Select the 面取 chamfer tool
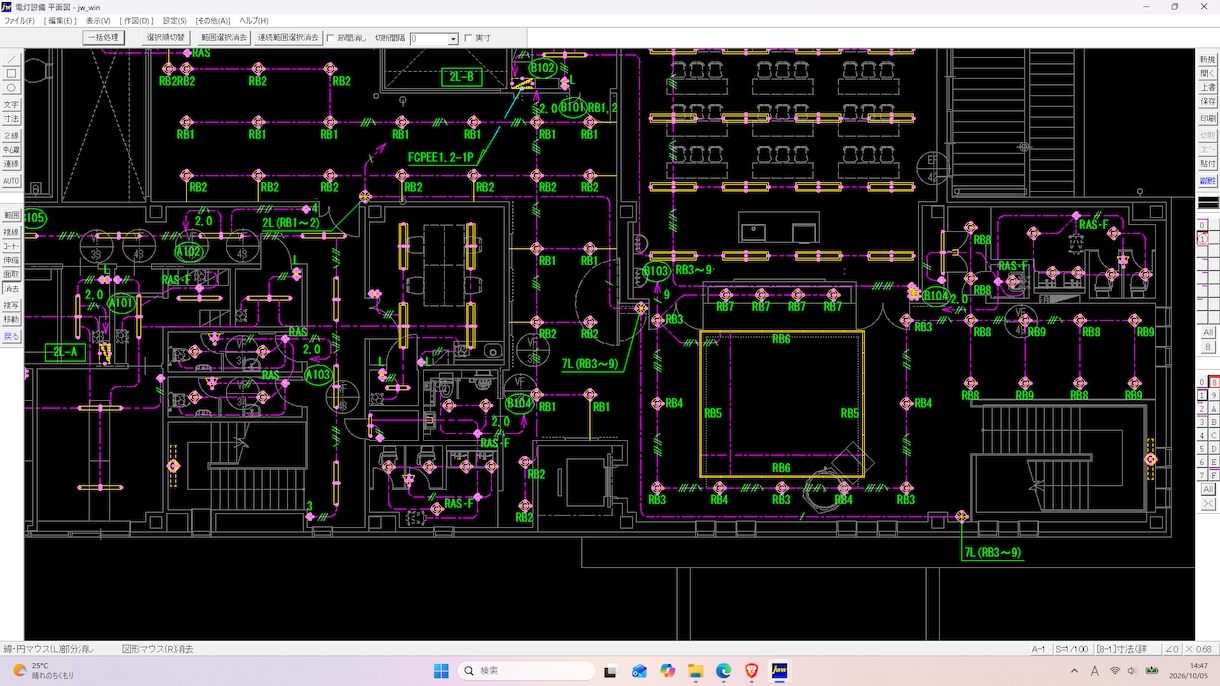 (12, 274)
